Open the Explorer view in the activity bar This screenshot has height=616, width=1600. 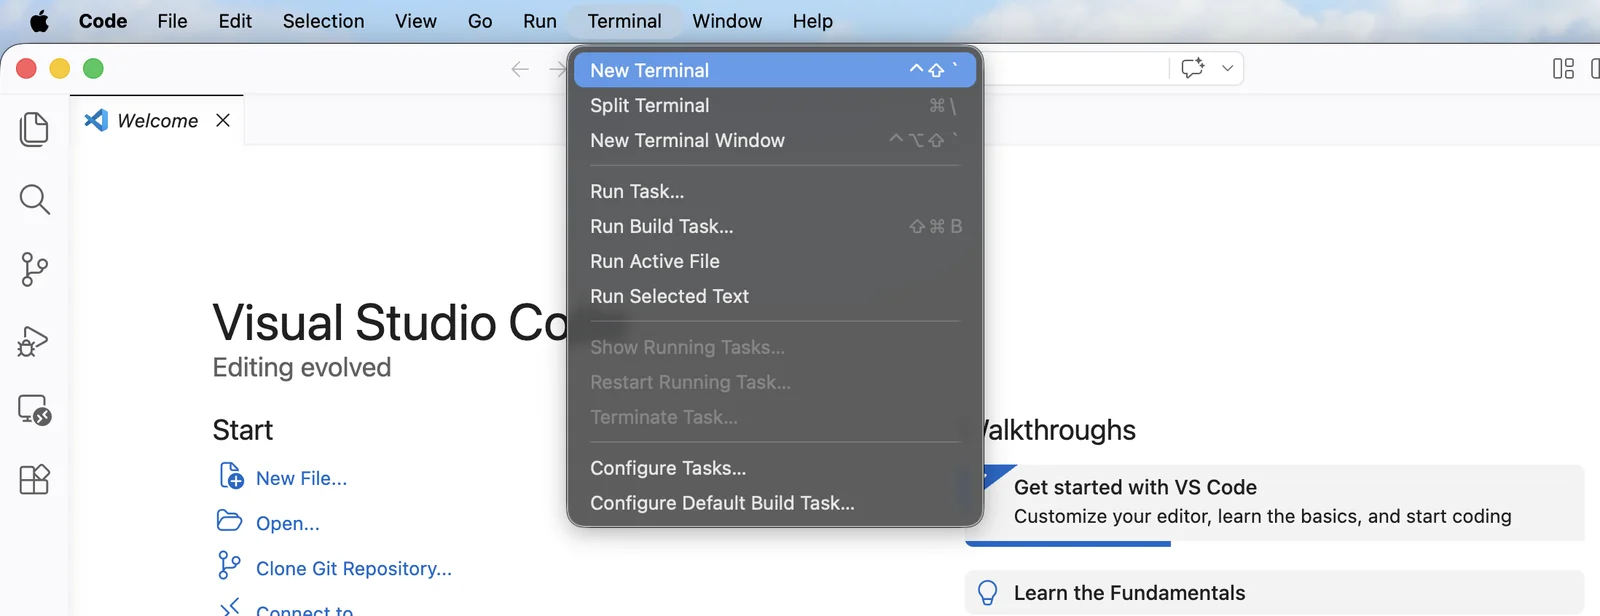(34, 129)
